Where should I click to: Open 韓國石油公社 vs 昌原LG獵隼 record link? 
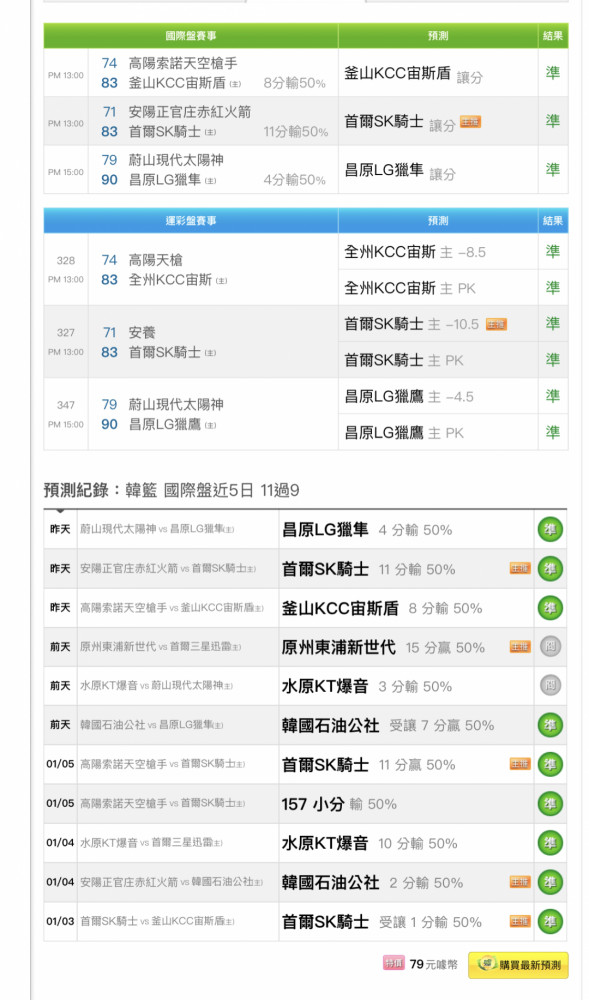[x=152, y=725]
